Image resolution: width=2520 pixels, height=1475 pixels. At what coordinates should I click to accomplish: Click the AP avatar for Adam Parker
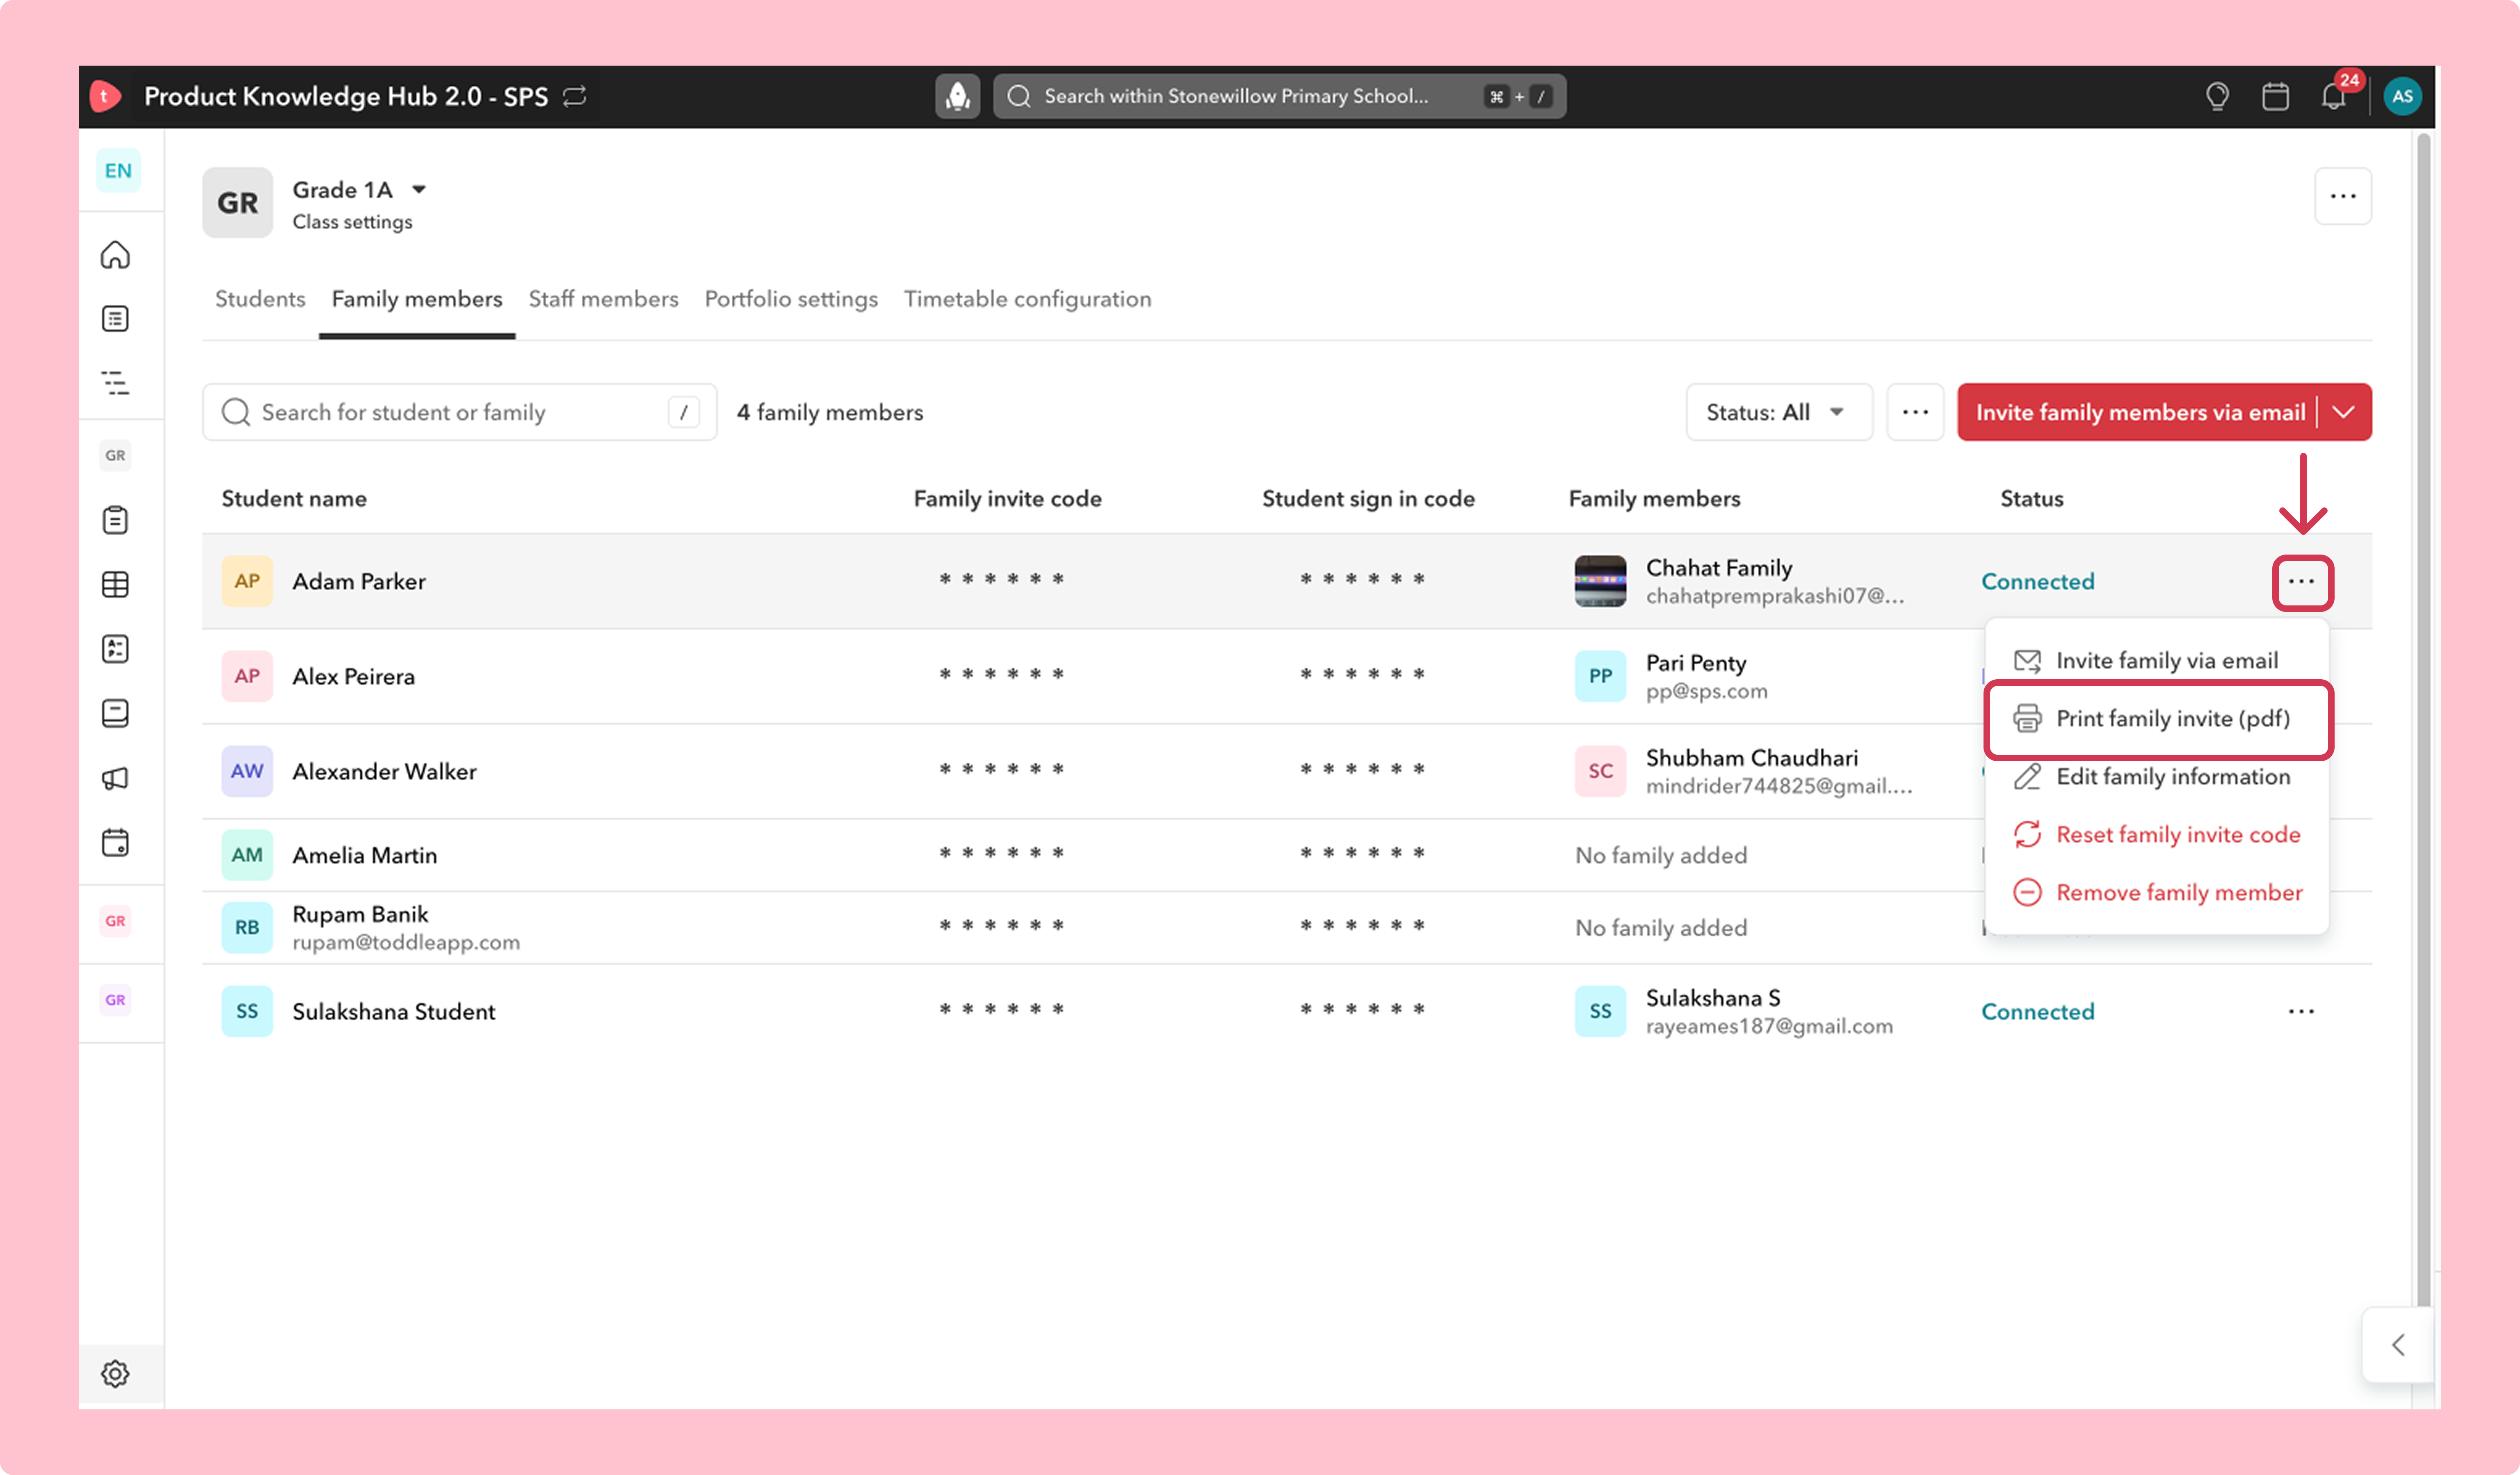(x=247, y=582)
